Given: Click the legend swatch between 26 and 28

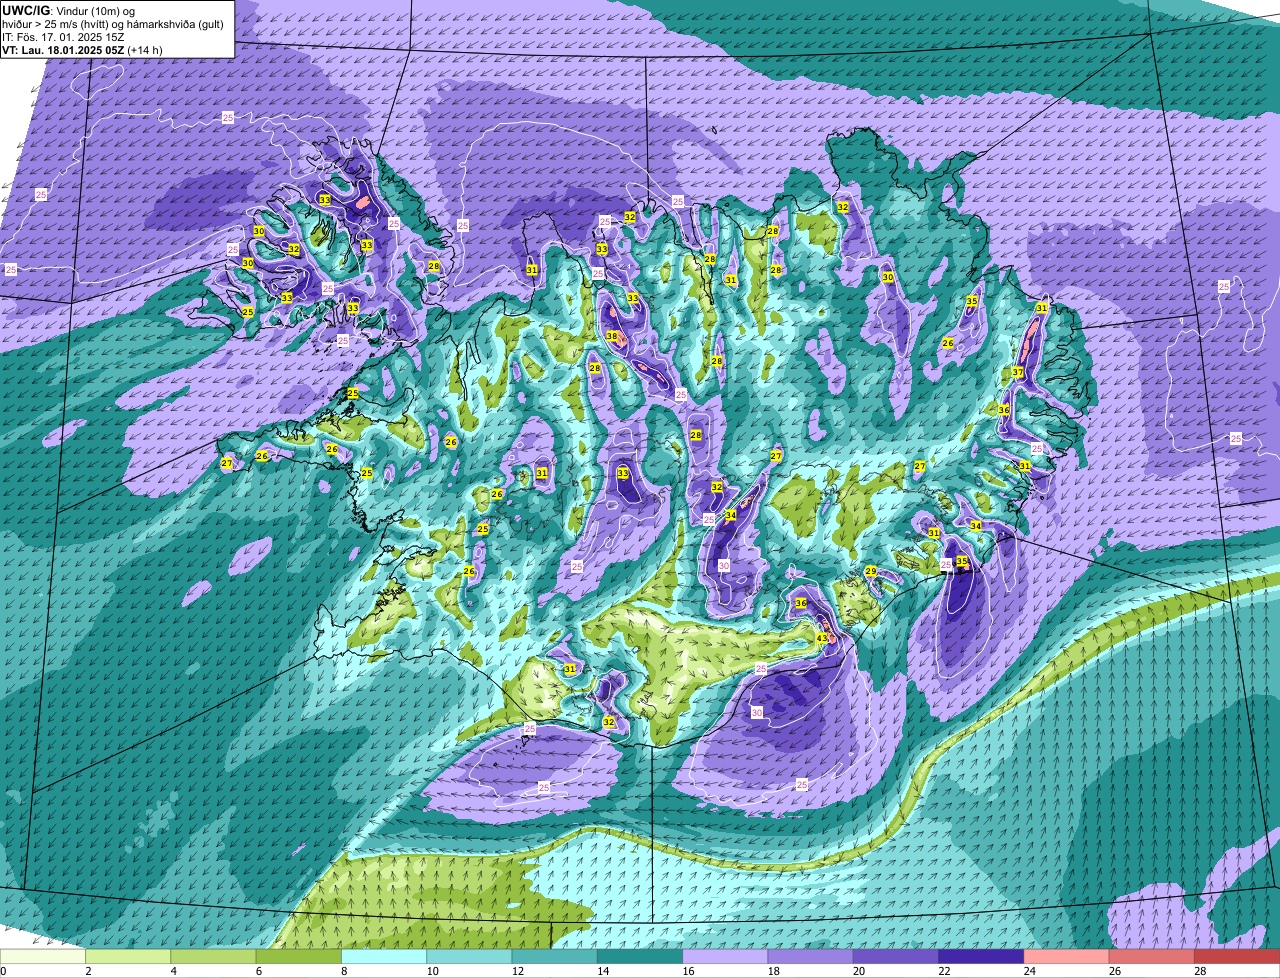Looking at the screenshot, I should [1152, 957].
